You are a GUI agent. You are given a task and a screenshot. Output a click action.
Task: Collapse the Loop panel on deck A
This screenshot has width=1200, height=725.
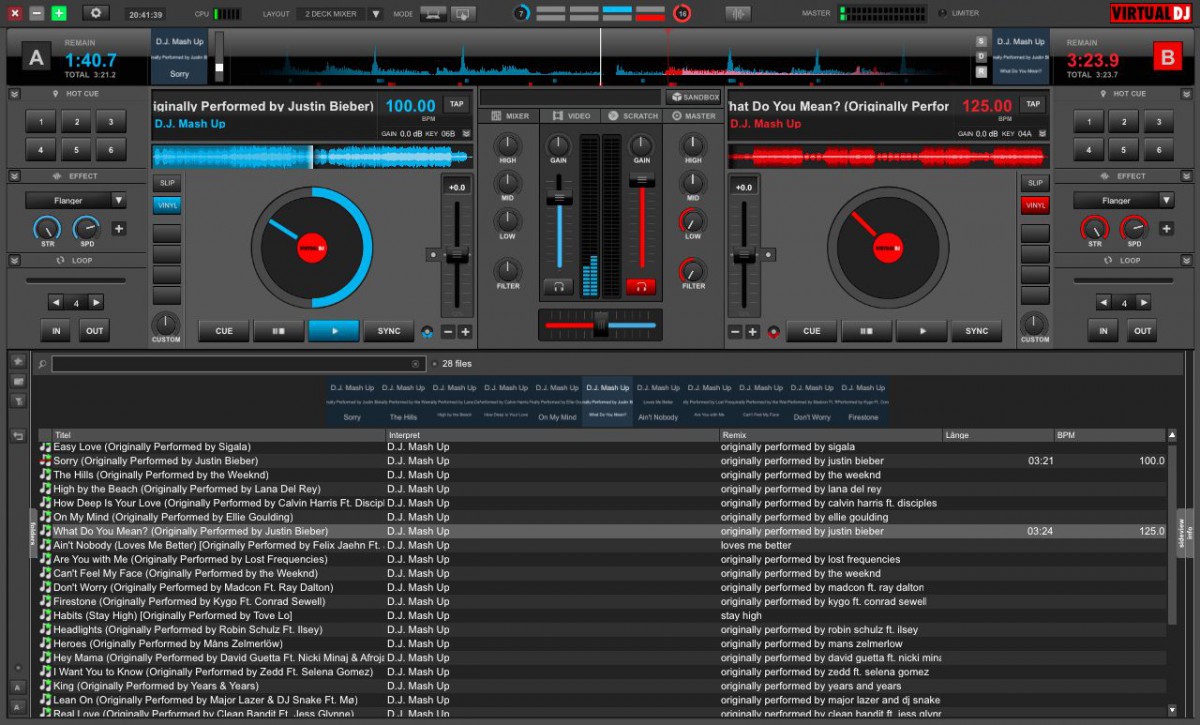tap(15, 260)
